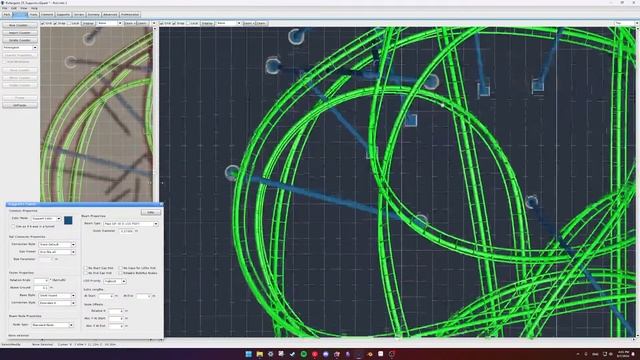This screenshot has width=640, height=360.
Task: Click the Import Coaster button
Action: [x=20, y=33]
